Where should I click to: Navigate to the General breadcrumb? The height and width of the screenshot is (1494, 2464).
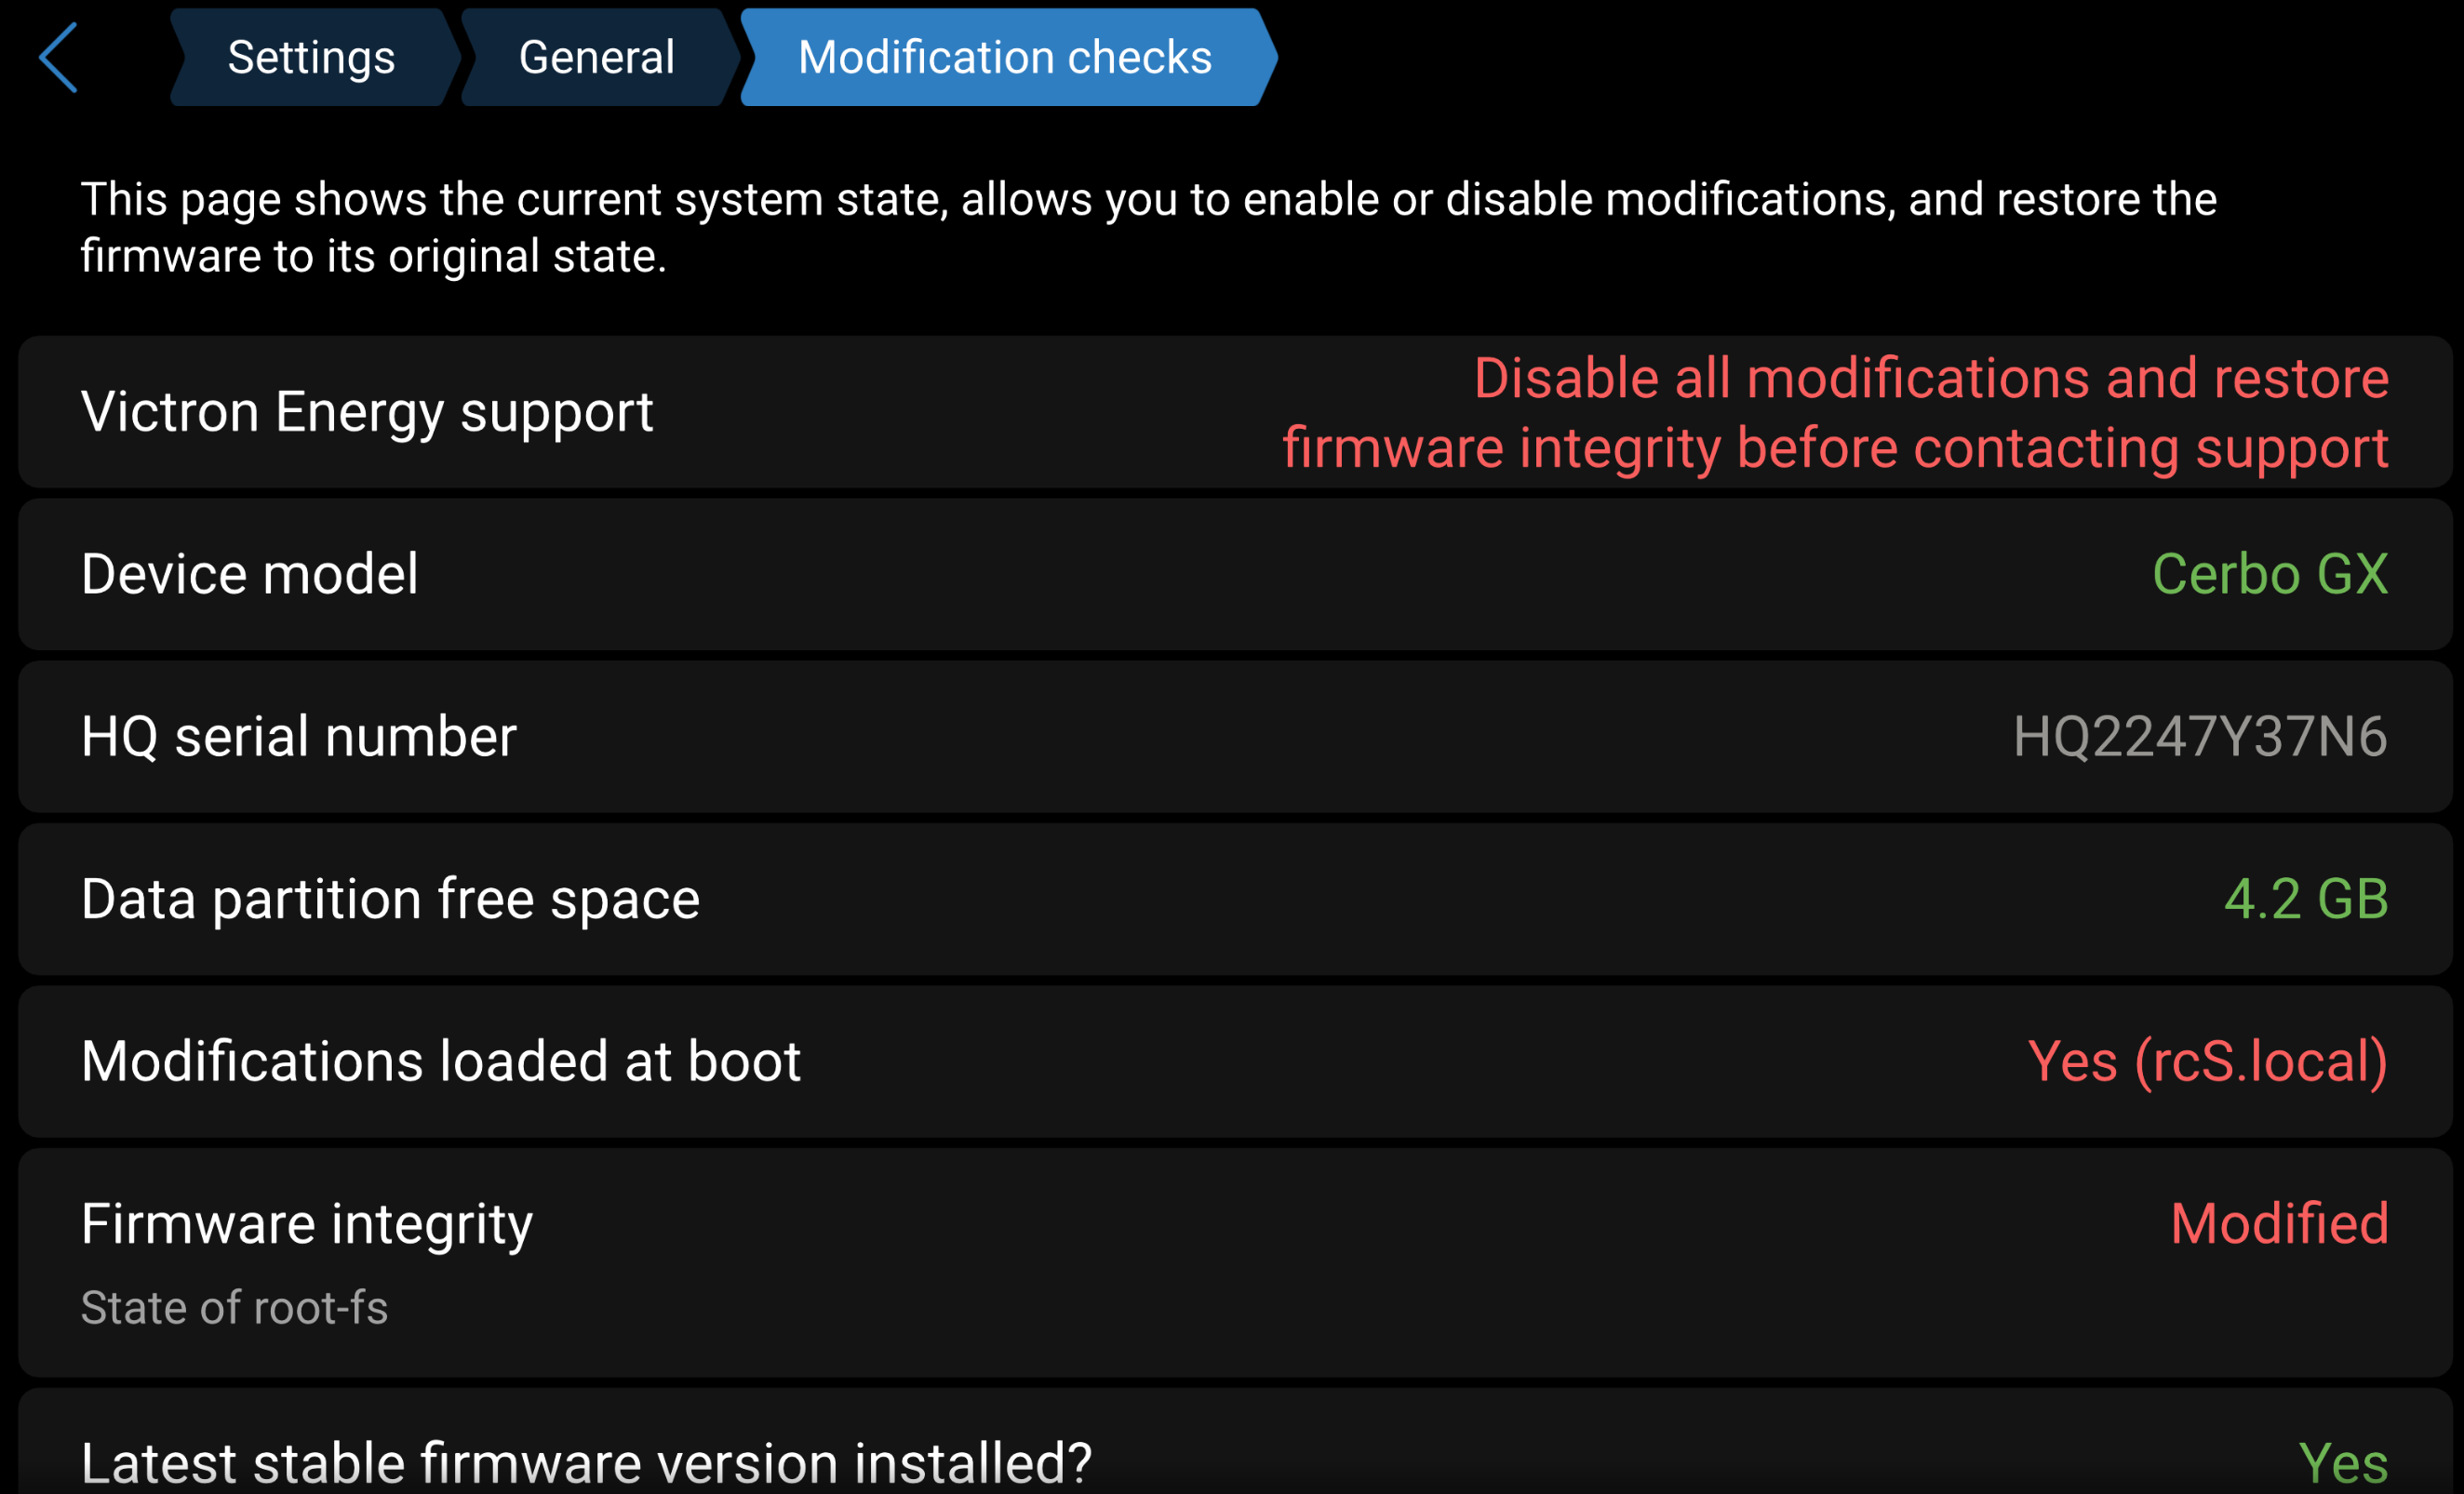[597, 57]
